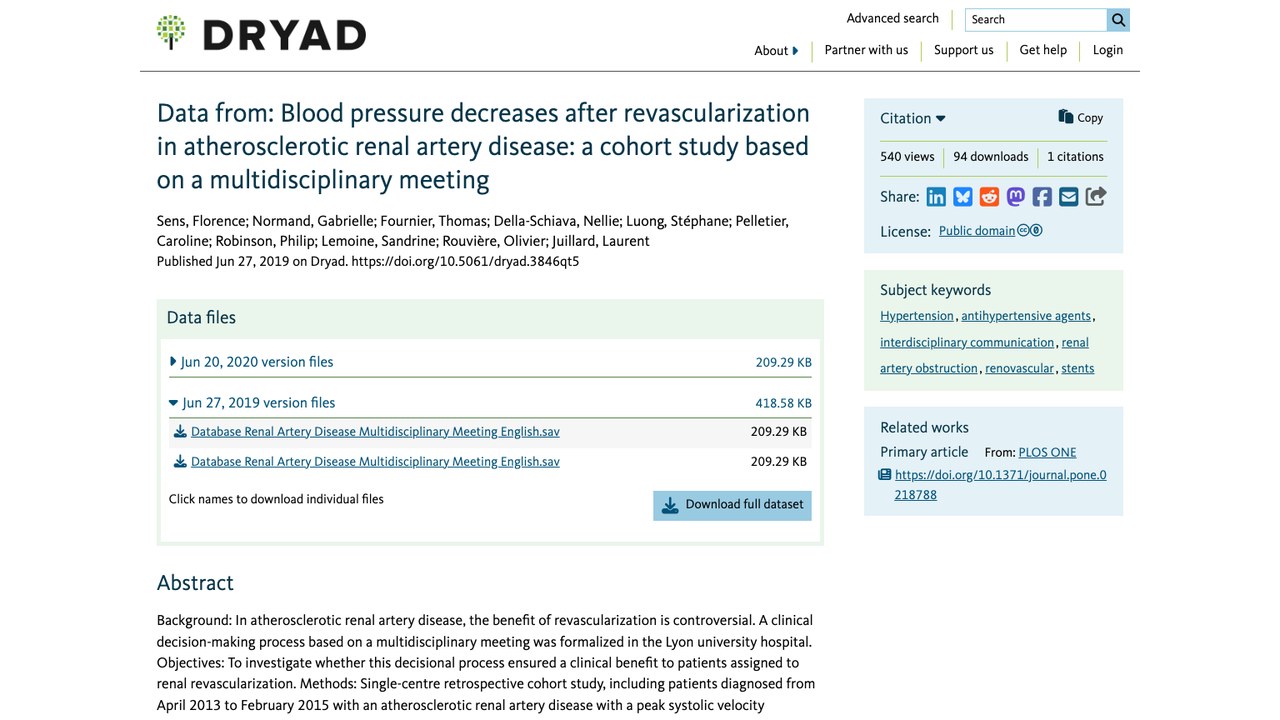1280x720 pixels.
Task: Click the '1 citations' count
Action: [1075, 157]
